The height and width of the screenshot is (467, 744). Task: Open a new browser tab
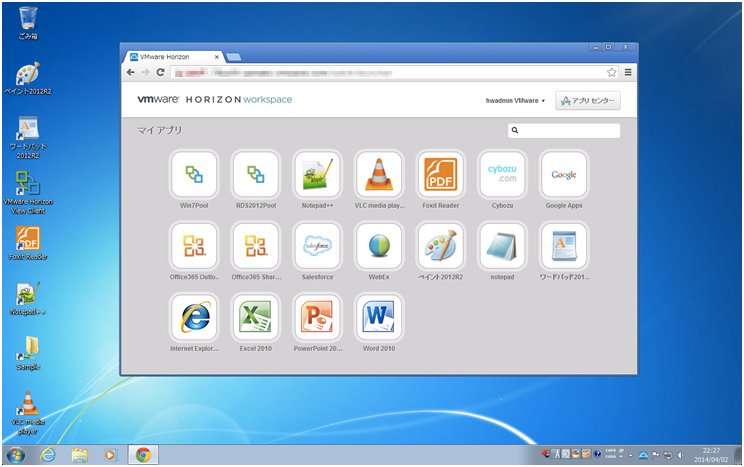(234, 57)
